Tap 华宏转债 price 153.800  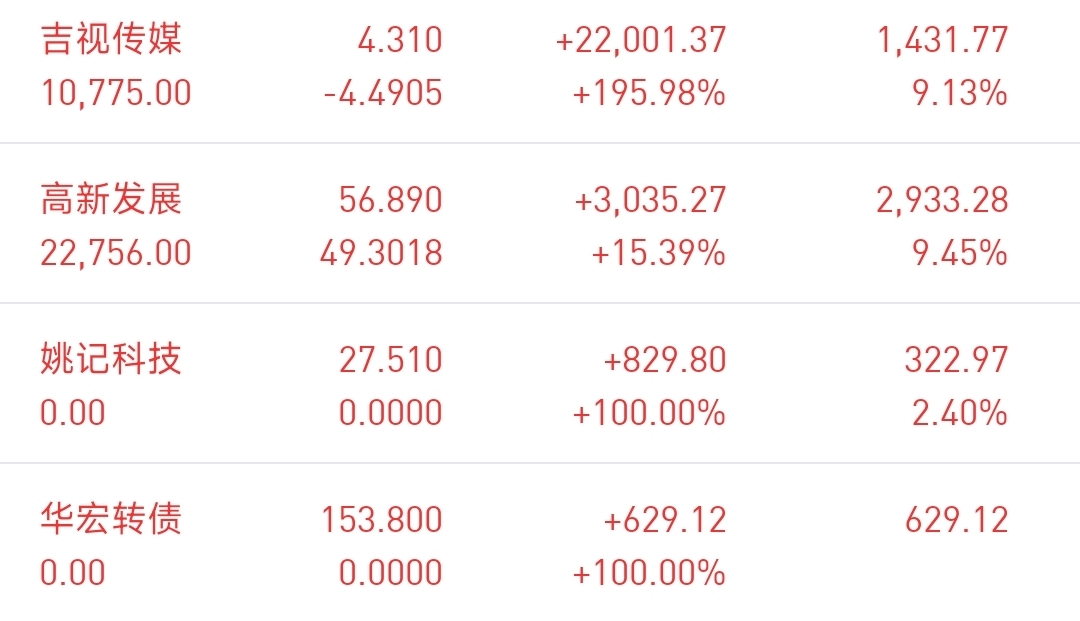pyautogui.click(x=382, y=520)
